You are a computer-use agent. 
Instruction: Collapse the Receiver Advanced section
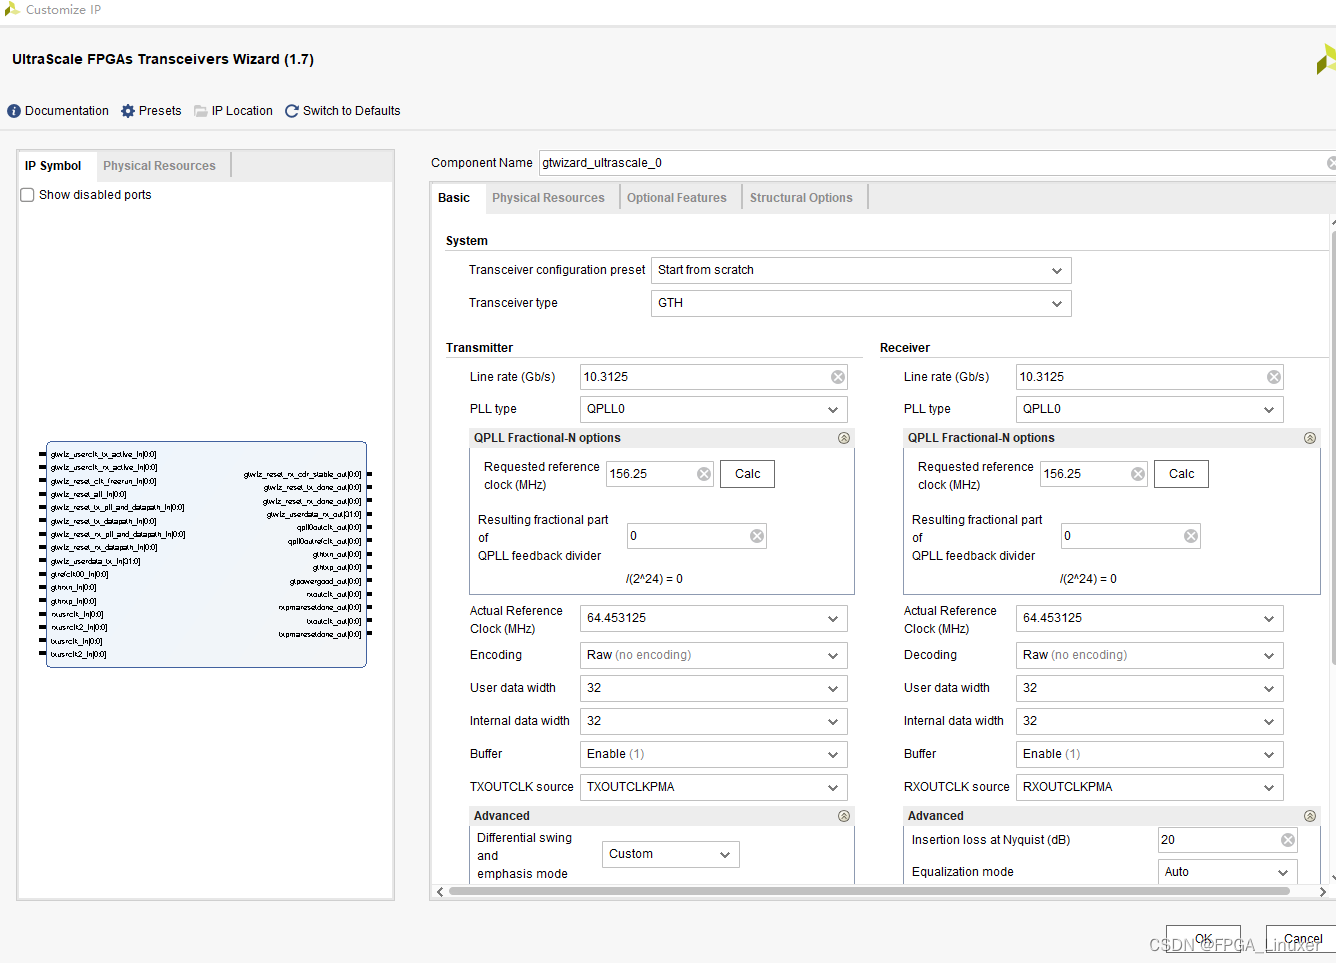coord(1310,816)
